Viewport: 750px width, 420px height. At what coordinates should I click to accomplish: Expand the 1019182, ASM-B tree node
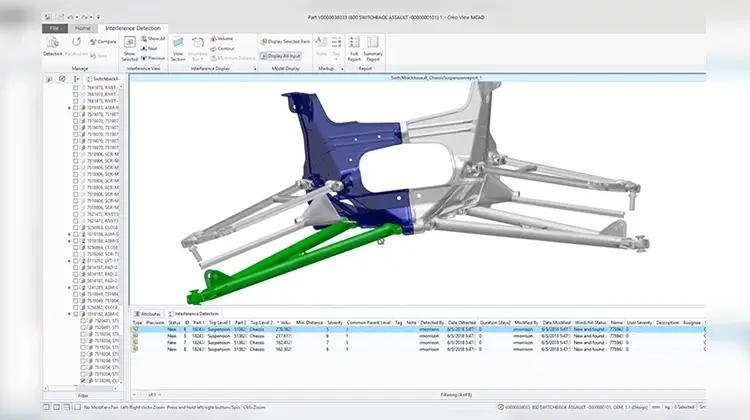[x=69, y=108]
